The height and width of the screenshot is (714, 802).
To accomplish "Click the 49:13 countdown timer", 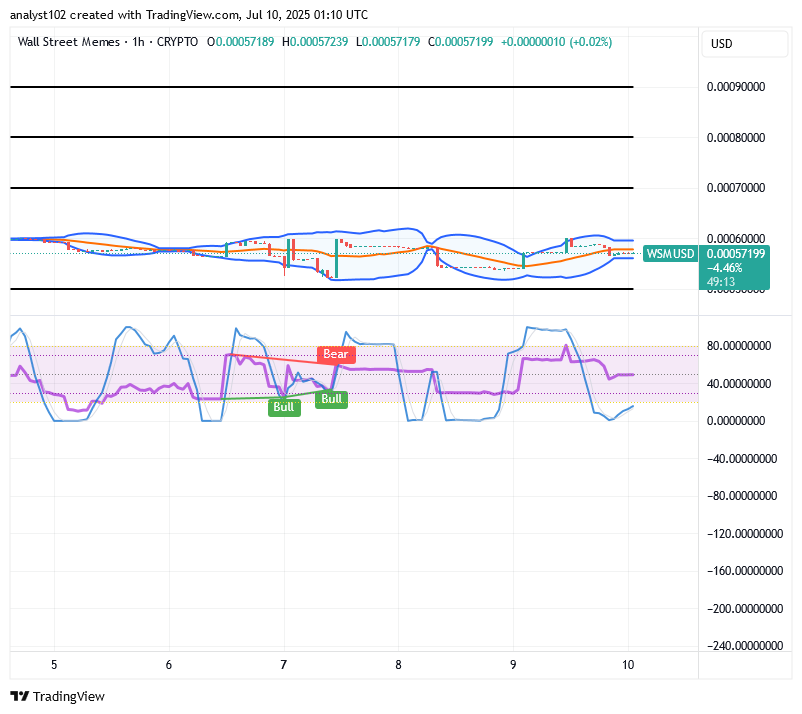I will tap(721, 282).
